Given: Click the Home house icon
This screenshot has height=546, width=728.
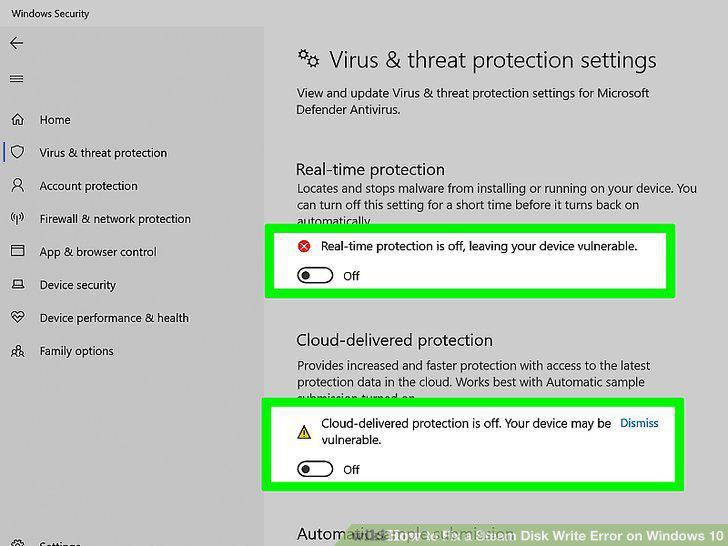Looking at the screenshot, I should [18, 119].
